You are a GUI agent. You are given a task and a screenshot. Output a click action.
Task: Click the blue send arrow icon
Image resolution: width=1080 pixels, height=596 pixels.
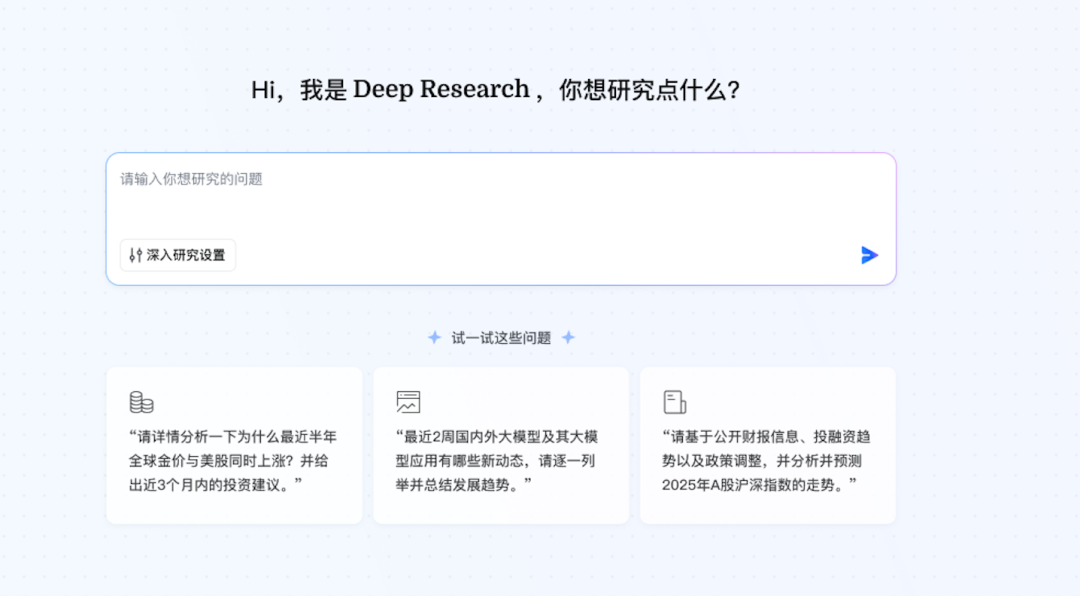(869, 255)
